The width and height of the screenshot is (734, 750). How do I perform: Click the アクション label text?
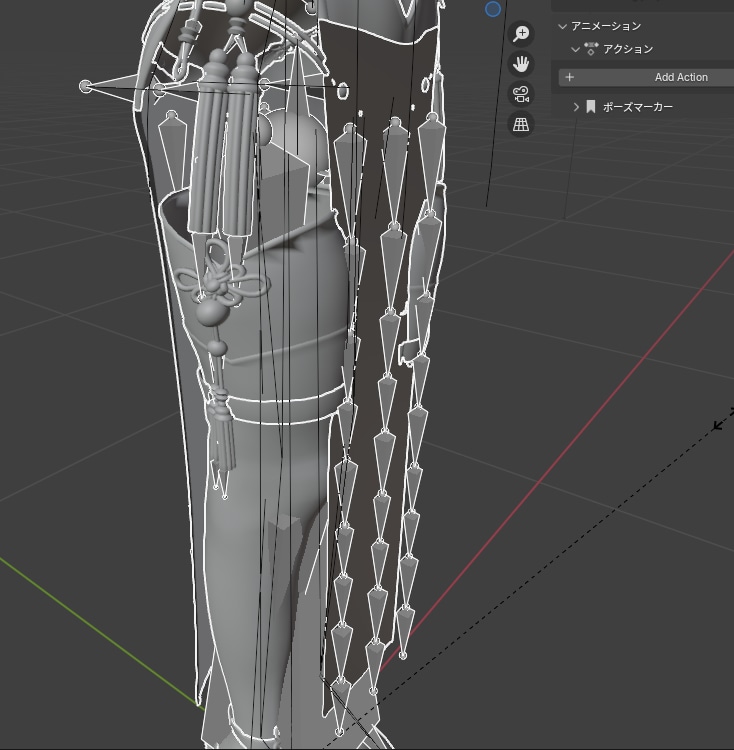click(x=627, y=49)
